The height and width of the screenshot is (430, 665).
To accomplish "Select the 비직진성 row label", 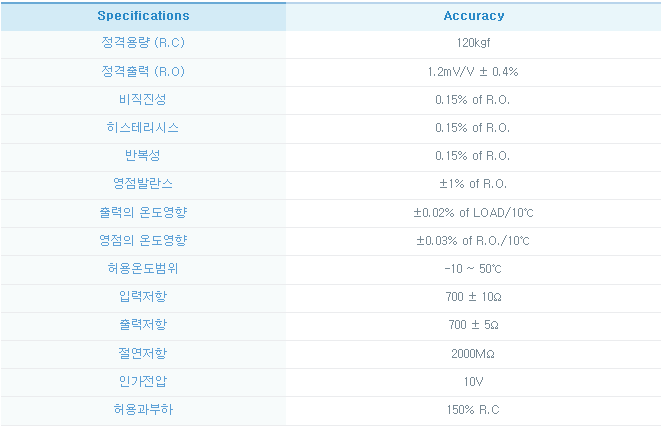I will tap(143, 99).
